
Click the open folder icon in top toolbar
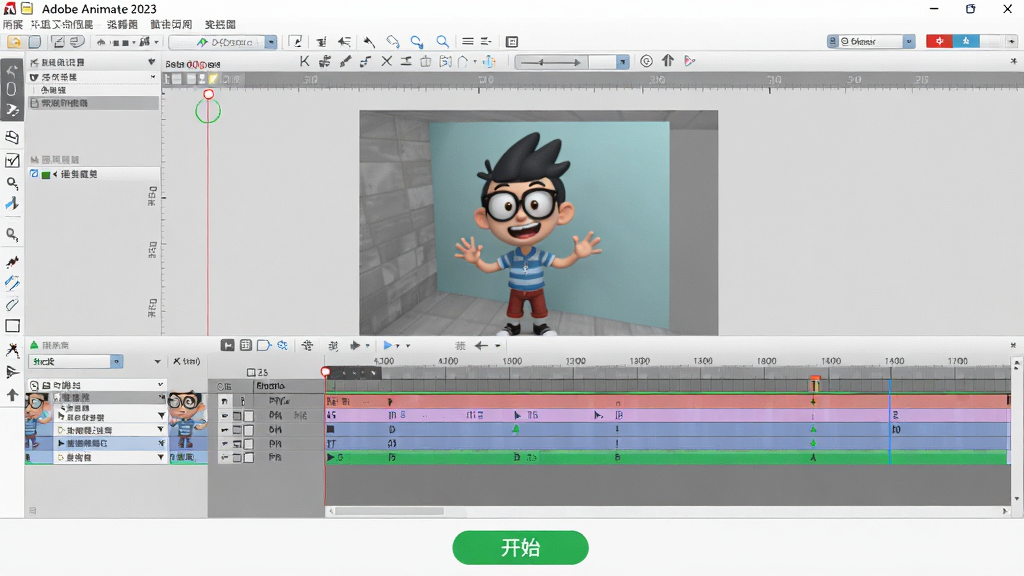[x=14, y=42]
